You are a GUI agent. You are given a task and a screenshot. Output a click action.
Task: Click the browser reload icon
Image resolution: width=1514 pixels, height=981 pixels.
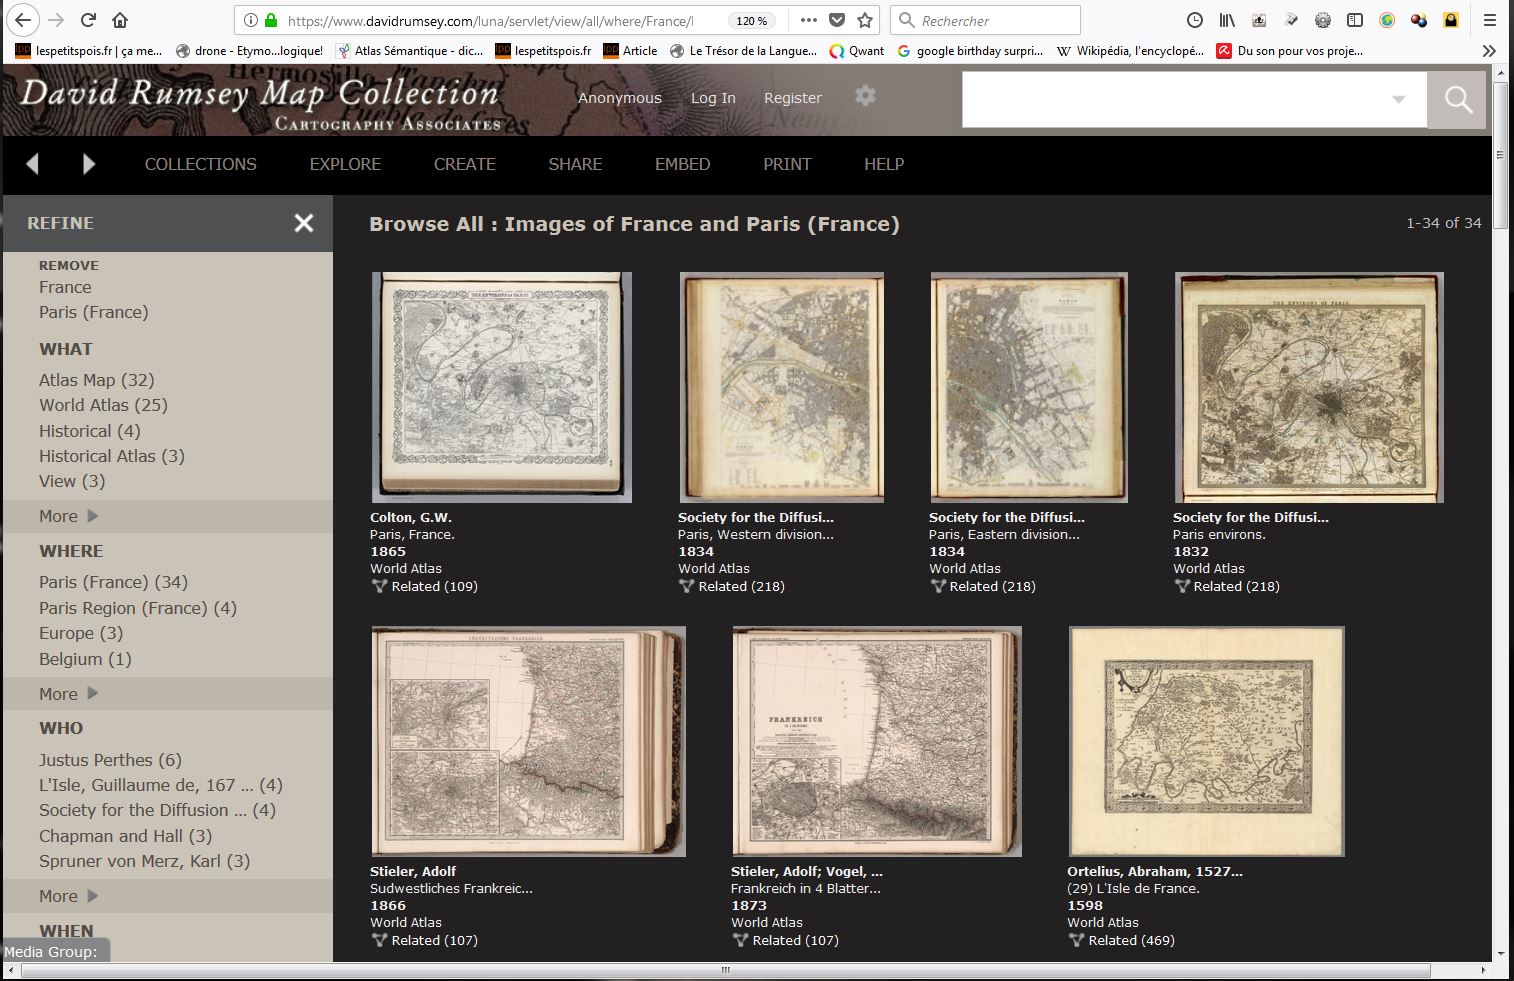88,20
